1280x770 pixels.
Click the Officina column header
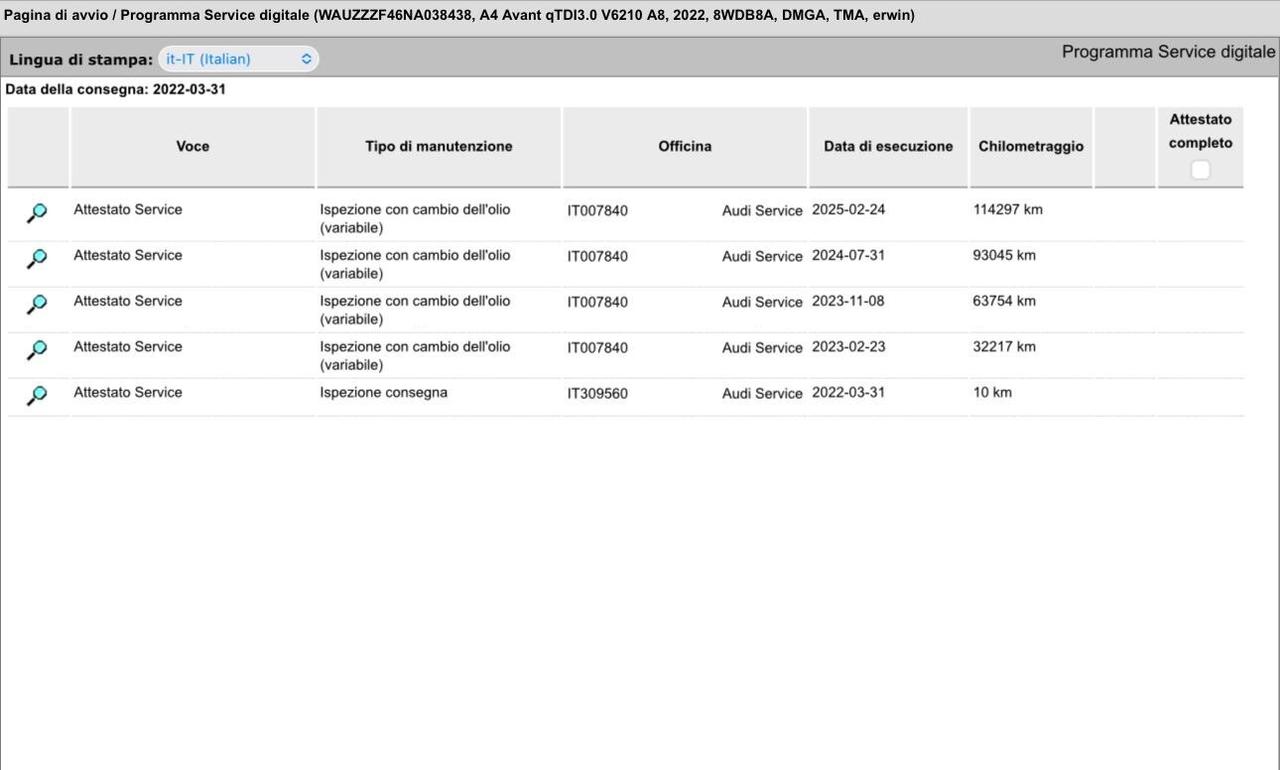[x=684, y=146]
